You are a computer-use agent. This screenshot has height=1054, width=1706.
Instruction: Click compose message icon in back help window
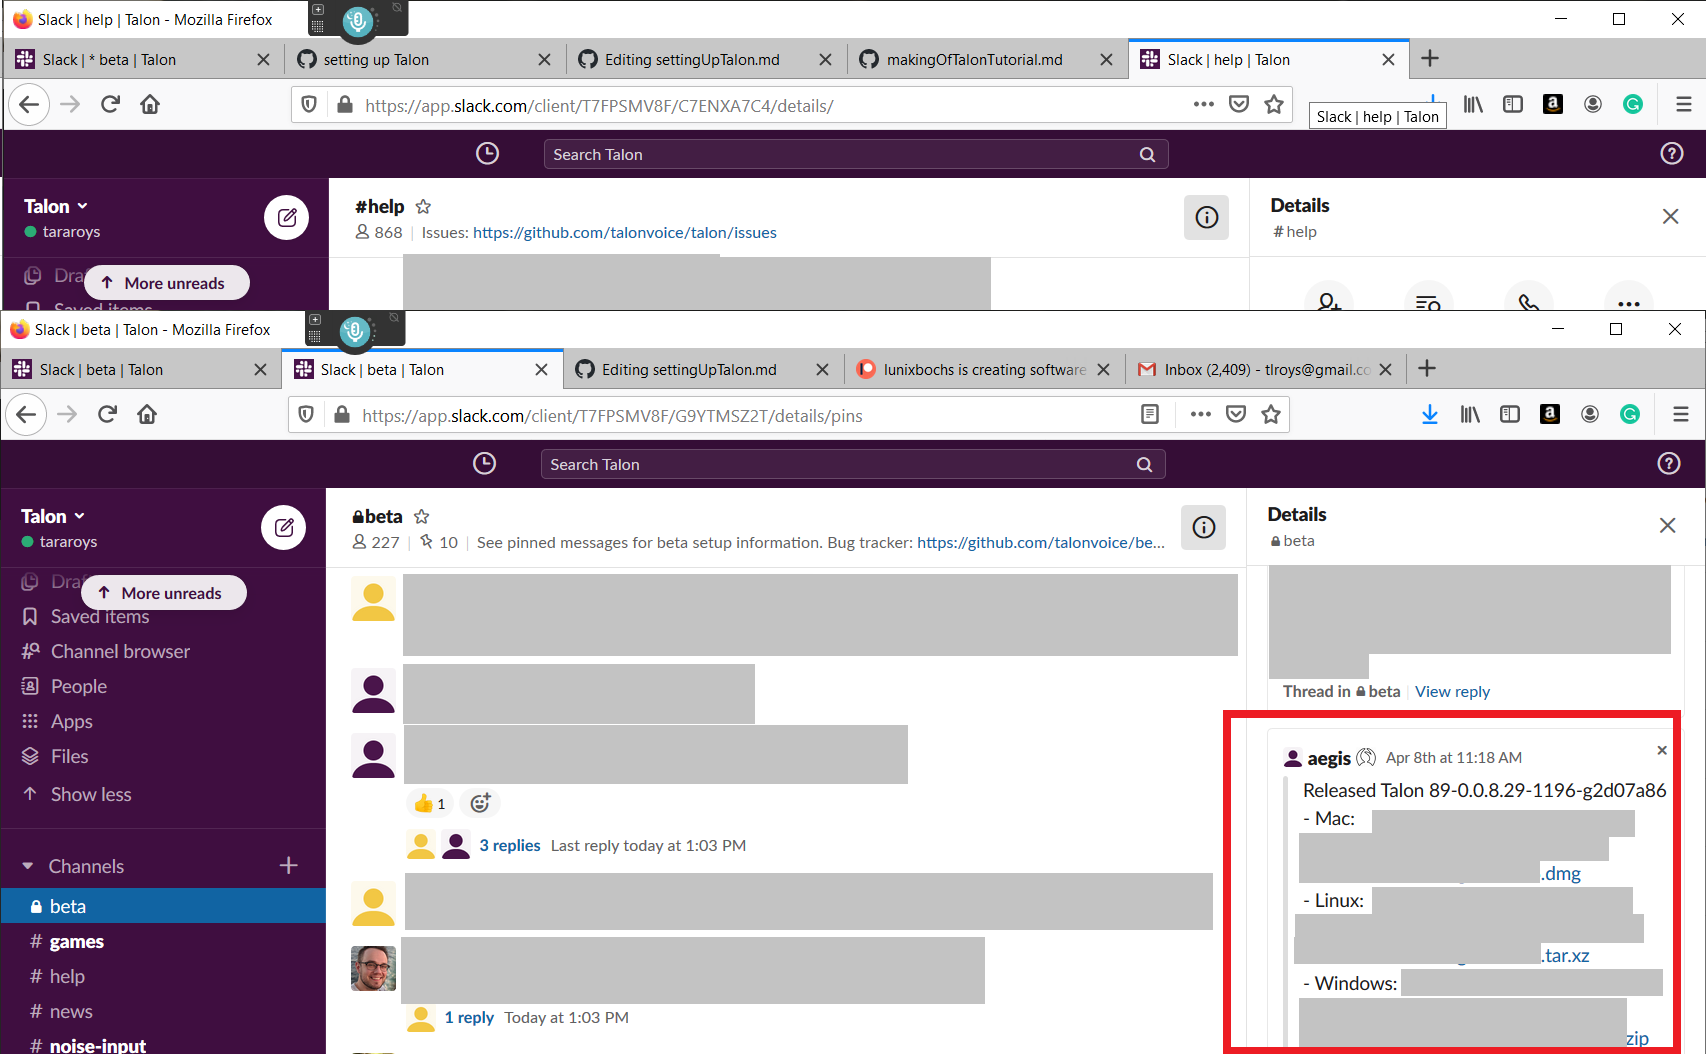[287, 217]
